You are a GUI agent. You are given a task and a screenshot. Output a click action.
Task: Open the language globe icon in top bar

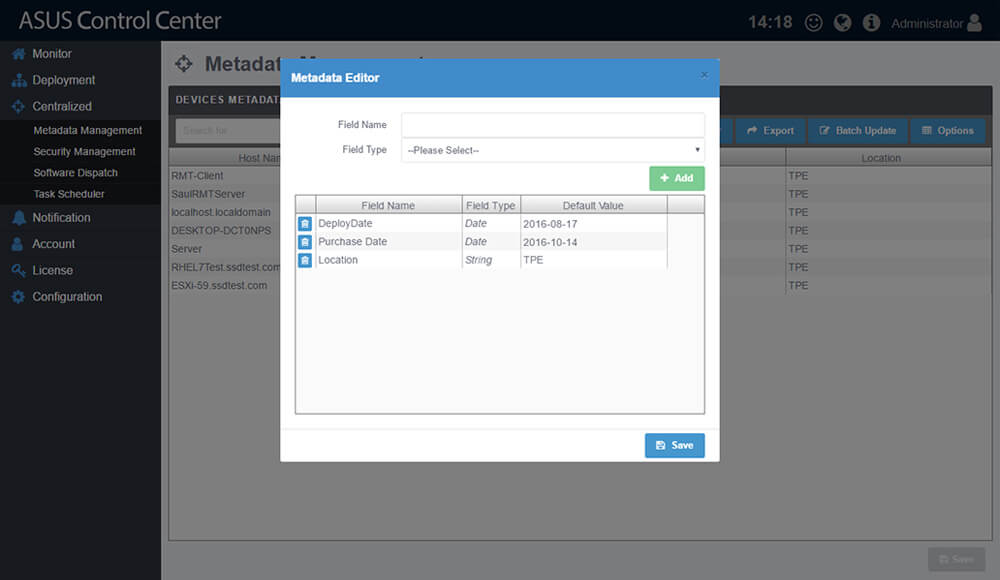[x=843, y=21]
